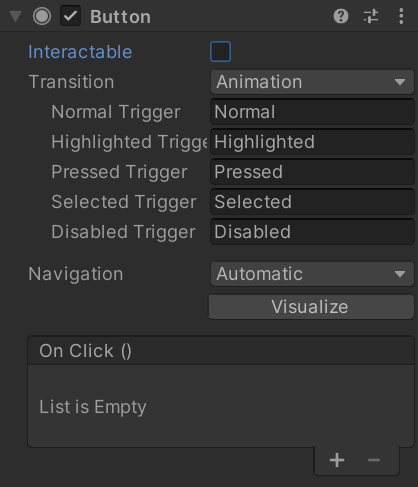418x487 pixels.
Task: Edit the Disabled Trigger text field
Action: point(312,232)
